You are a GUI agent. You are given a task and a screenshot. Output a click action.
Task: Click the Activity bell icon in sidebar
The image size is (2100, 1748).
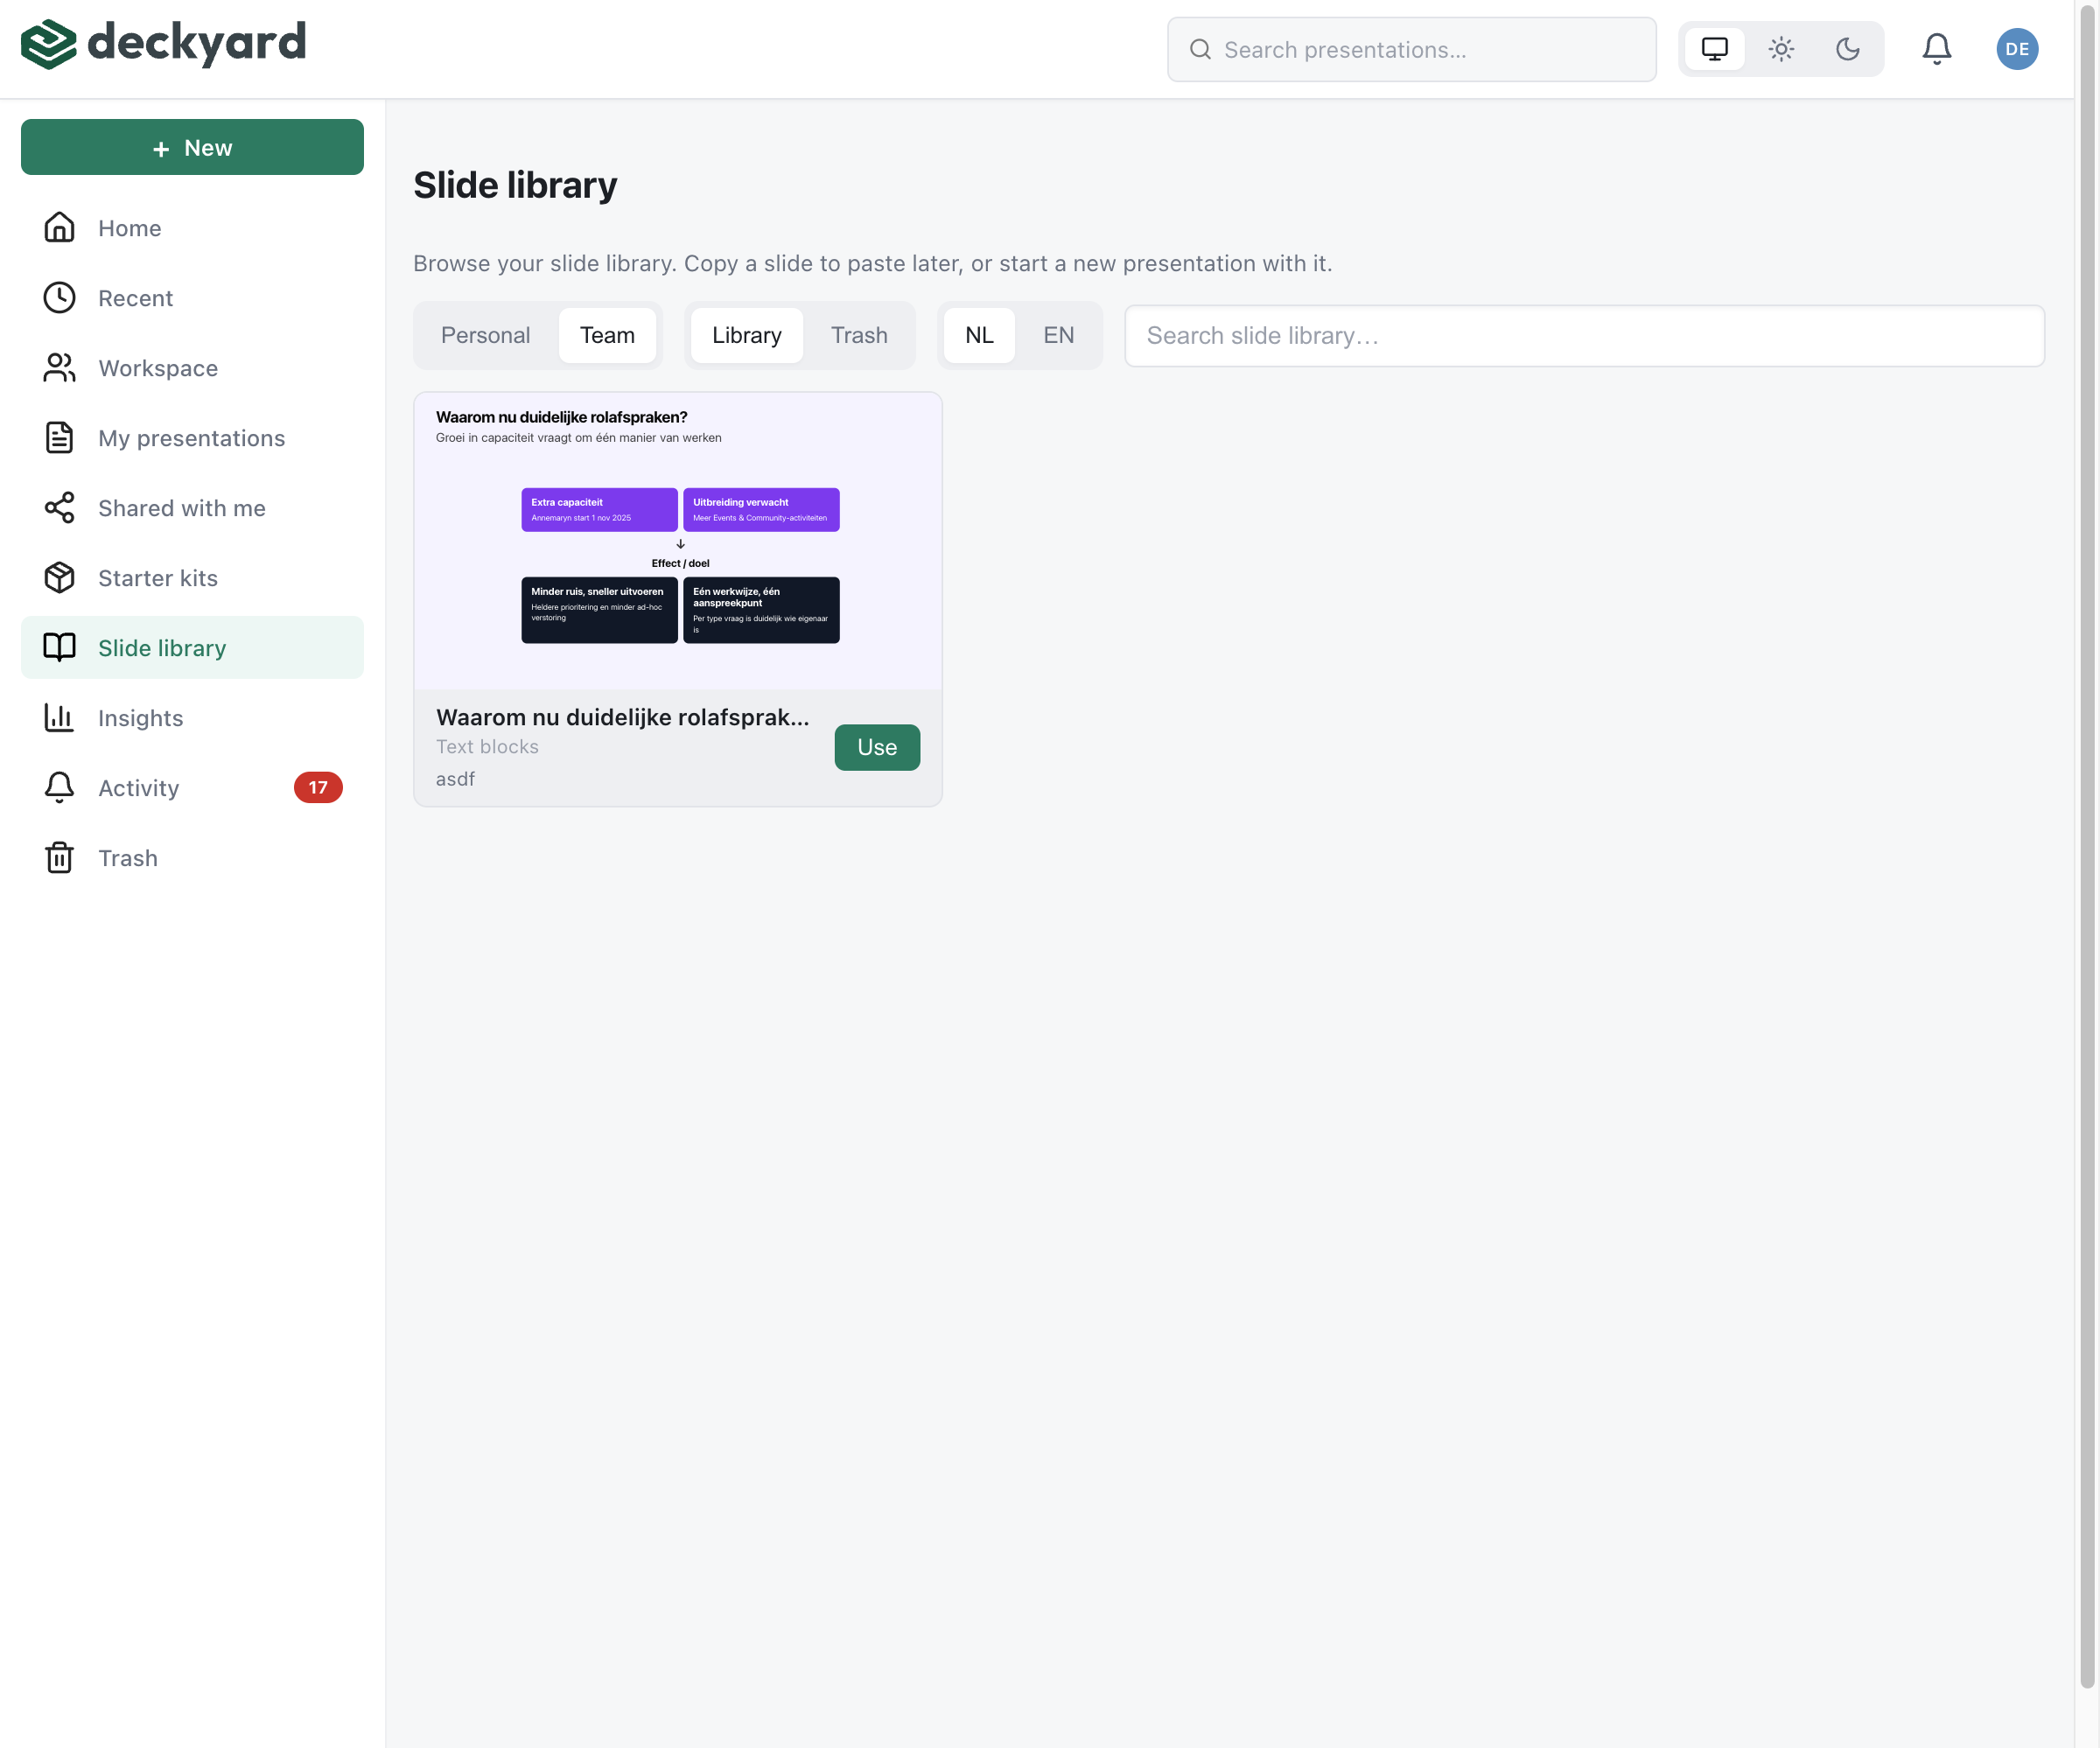tap(60, 788)
